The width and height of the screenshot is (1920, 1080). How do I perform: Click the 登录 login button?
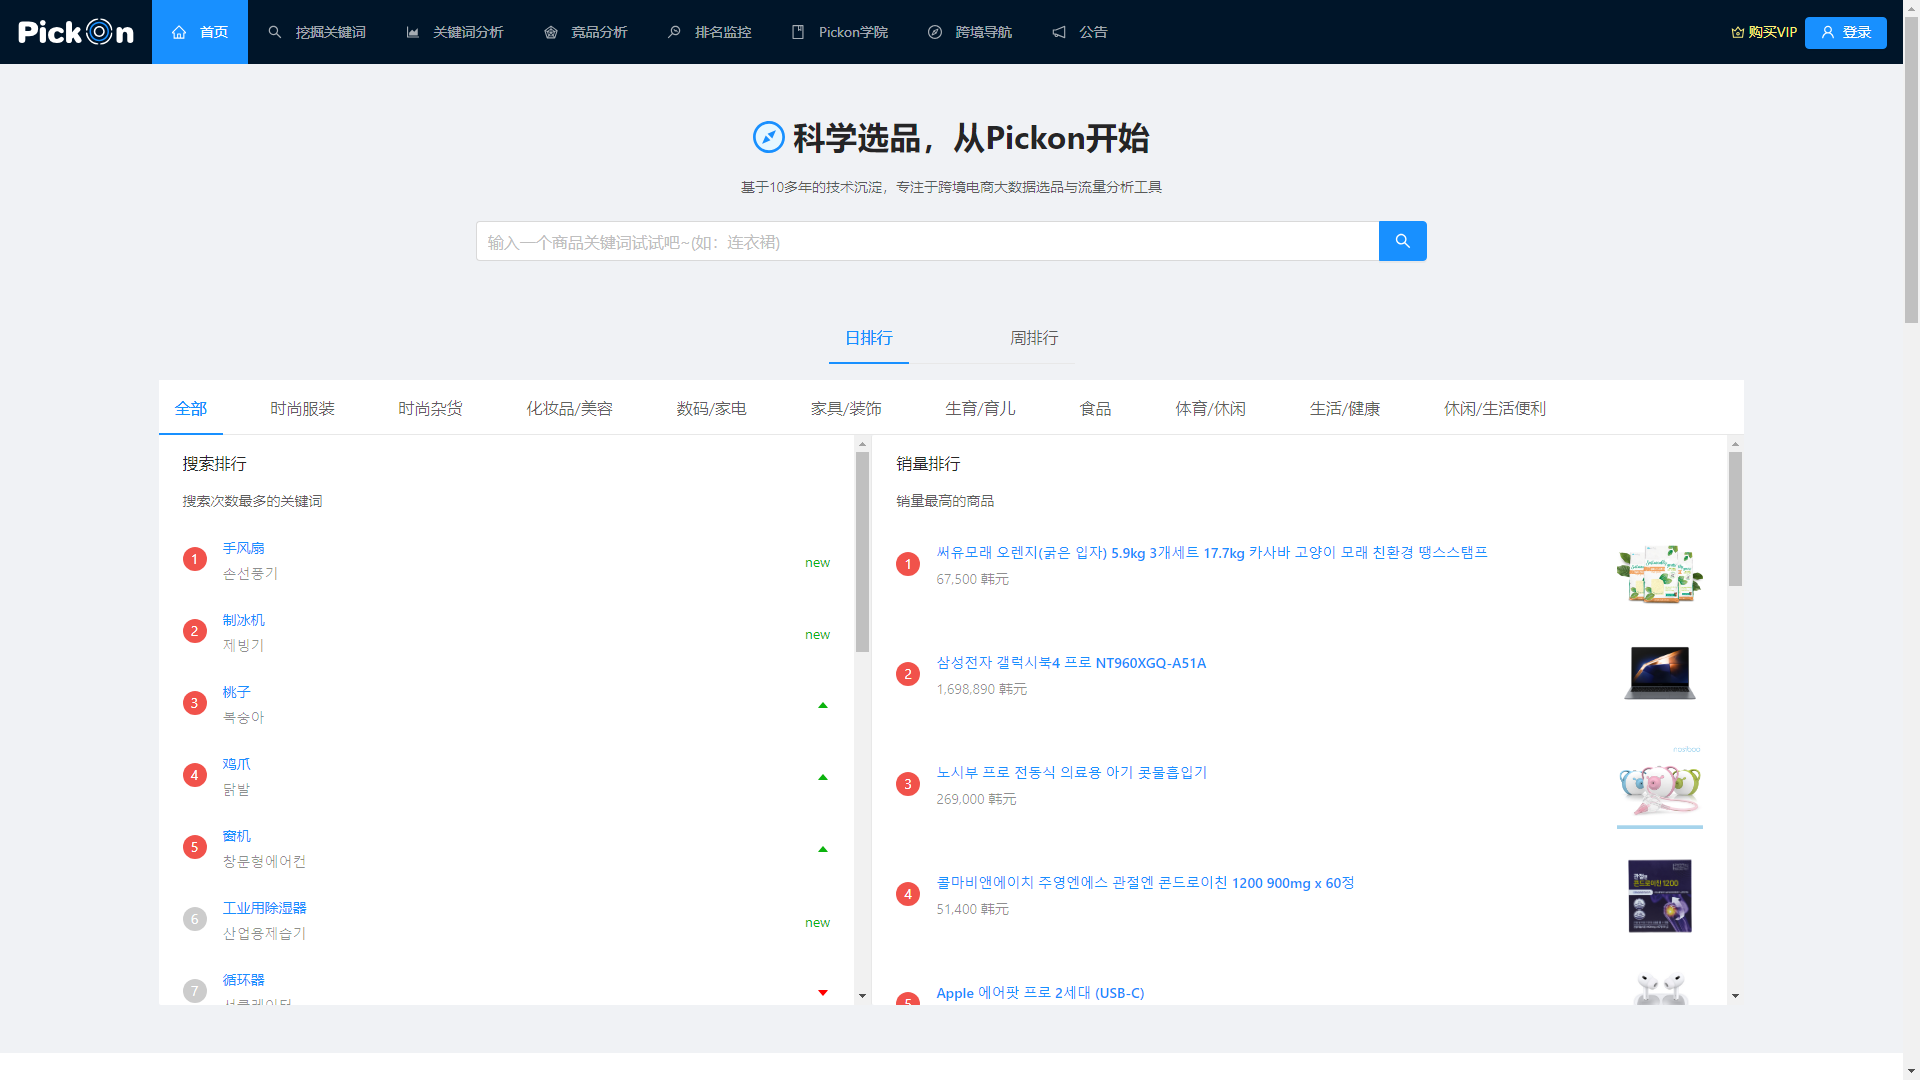tap(1845, 31)
